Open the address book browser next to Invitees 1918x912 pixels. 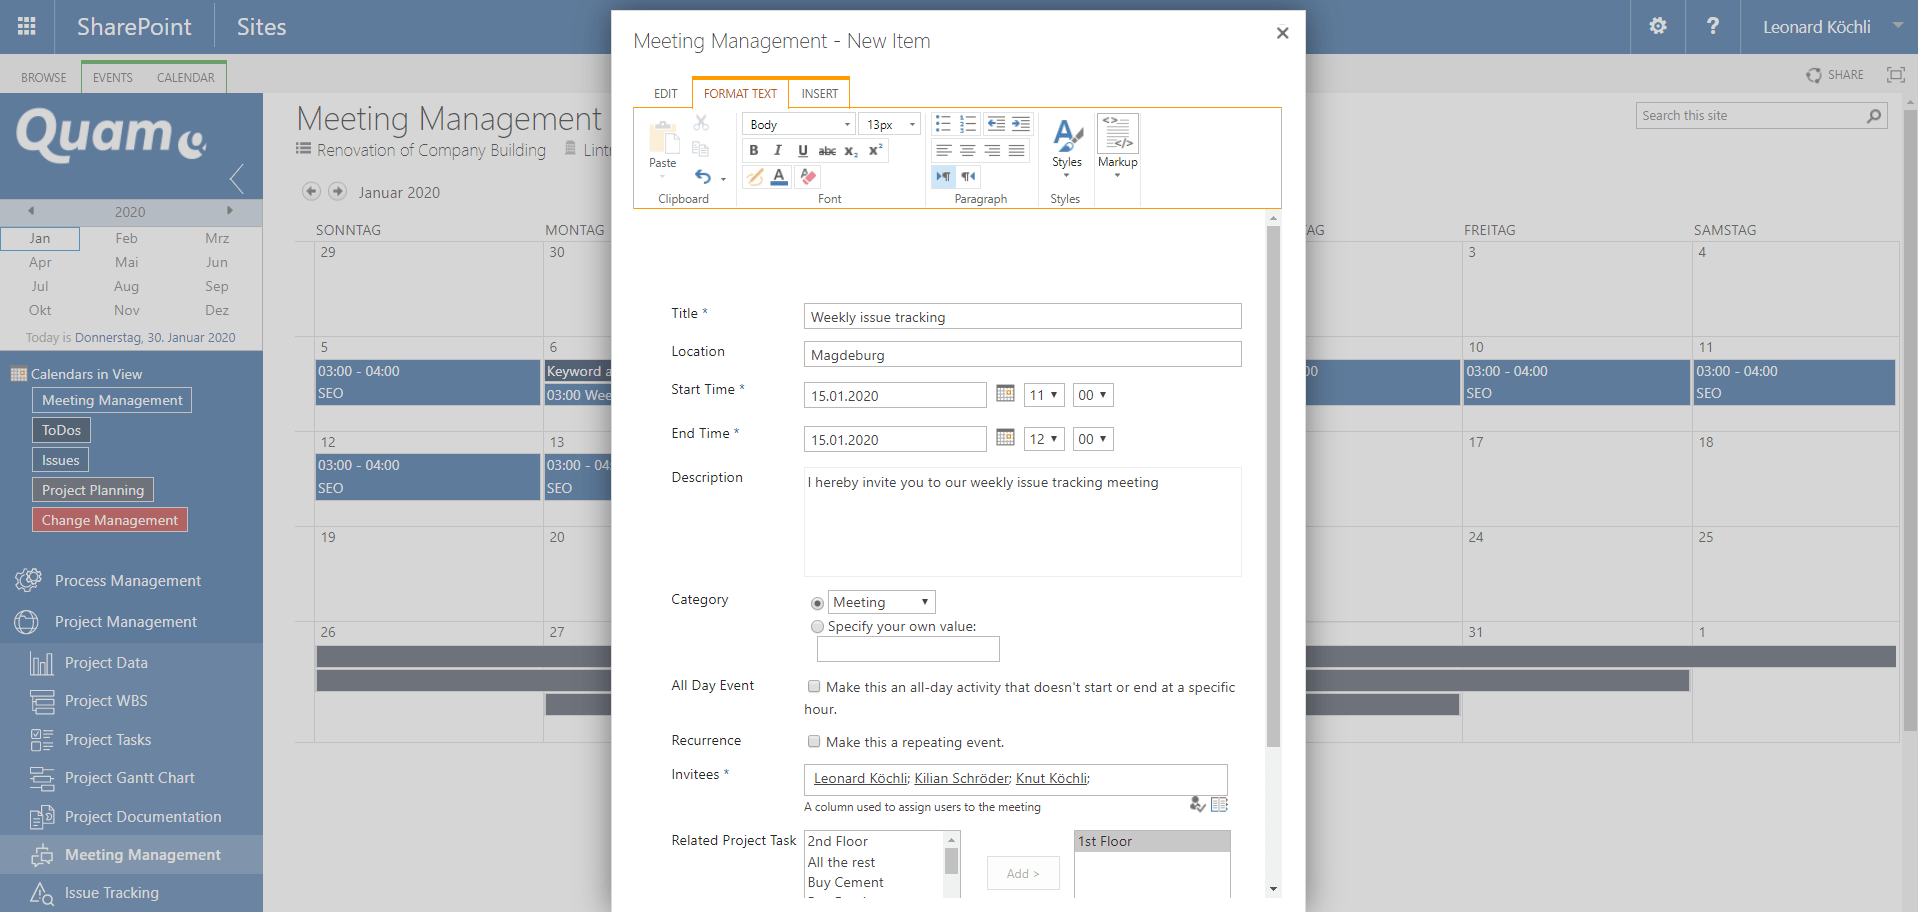1219,804
